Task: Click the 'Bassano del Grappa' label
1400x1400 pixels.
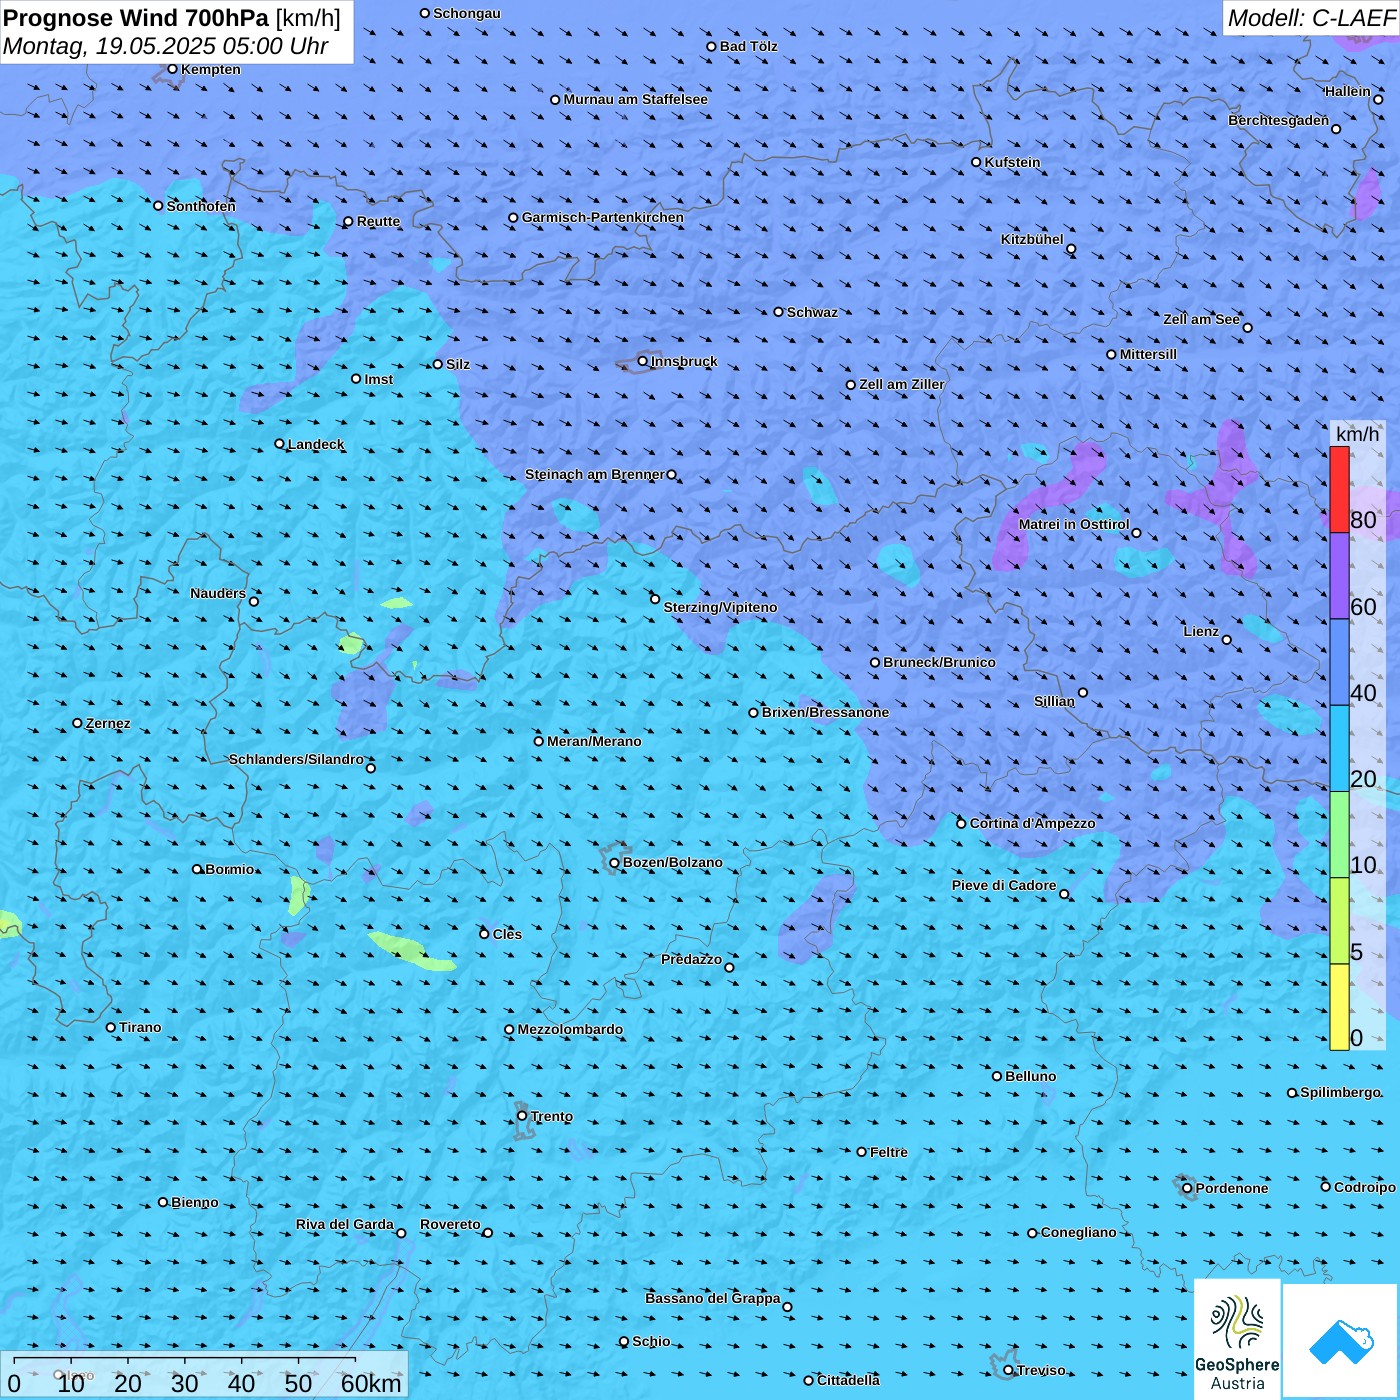Action: pos(713,1298)
